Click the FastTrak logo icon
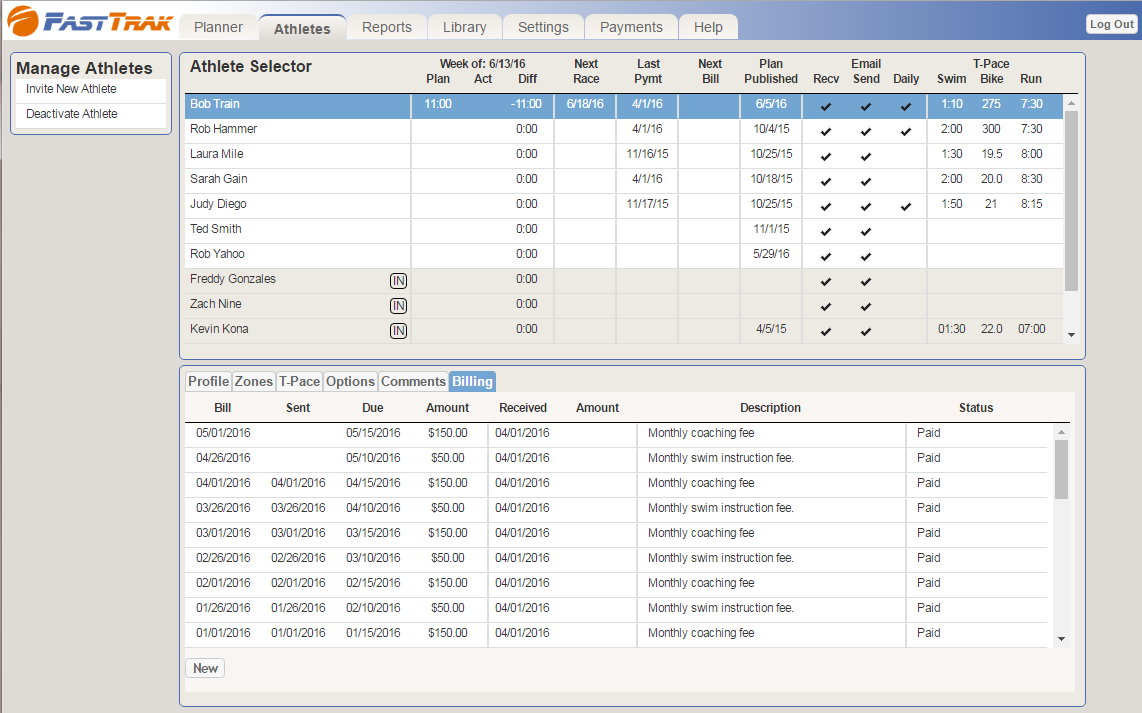This screenshot has width=1142, height=713. click(x=24, y=21)
